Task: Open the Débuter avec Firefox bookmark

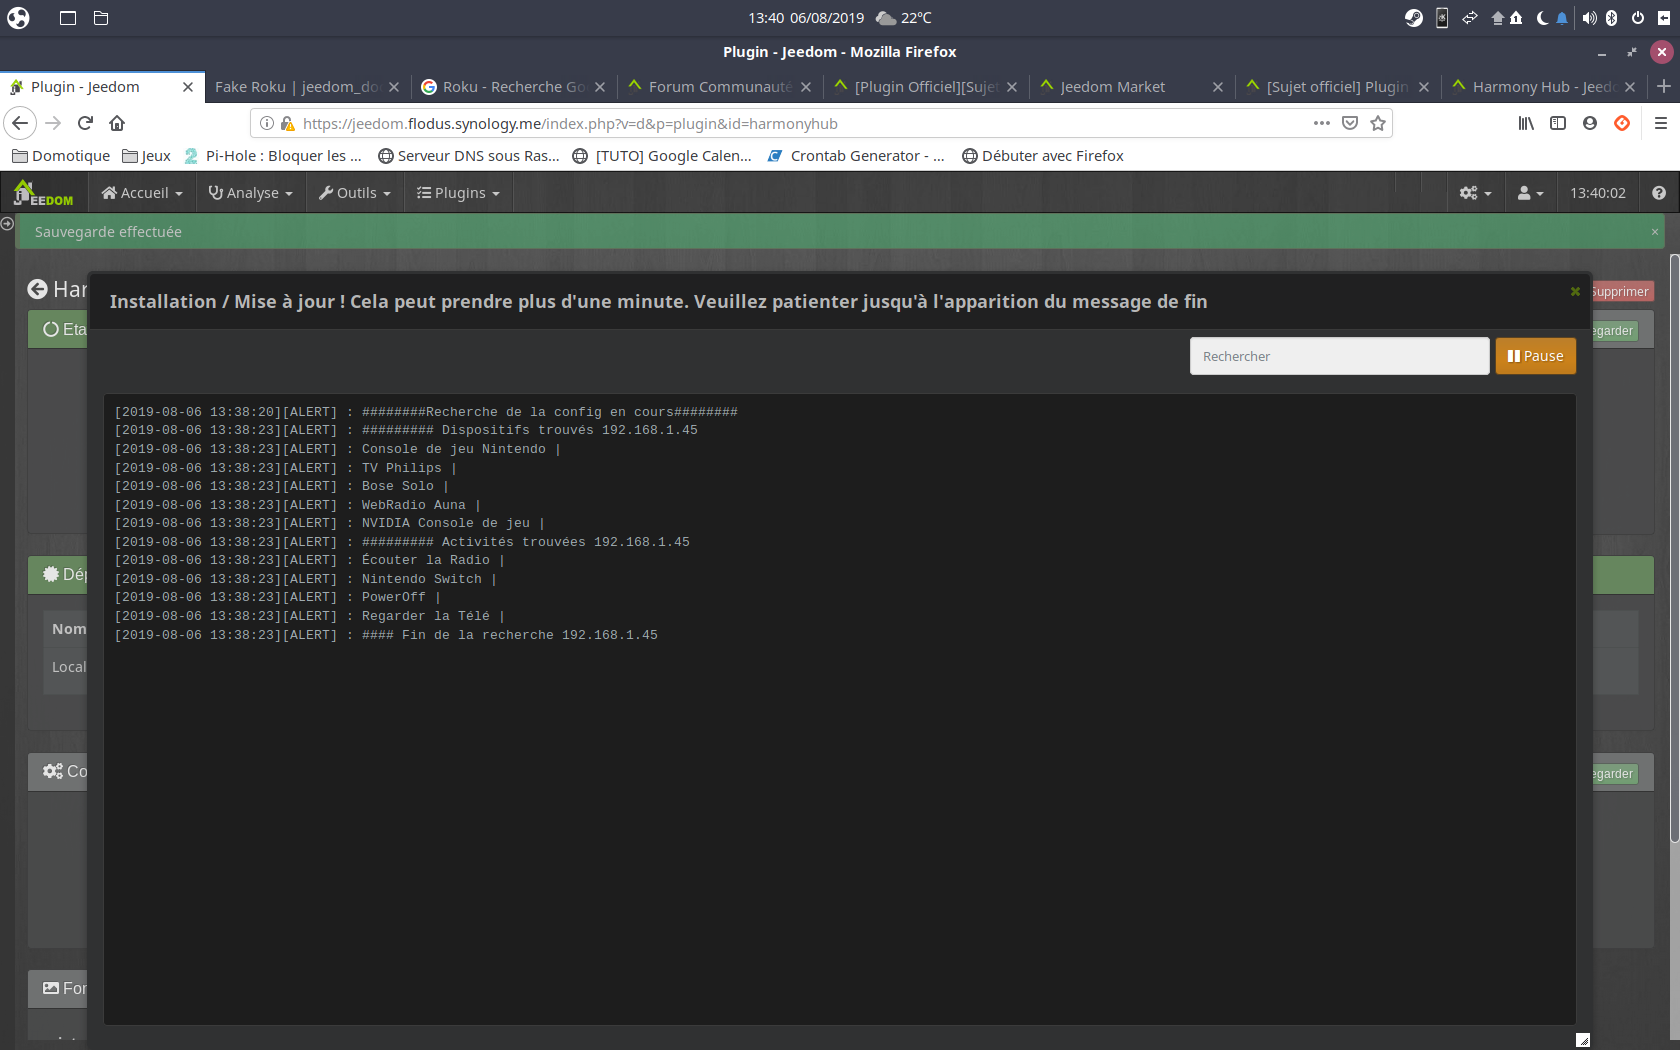Action: pos(1043,156)
